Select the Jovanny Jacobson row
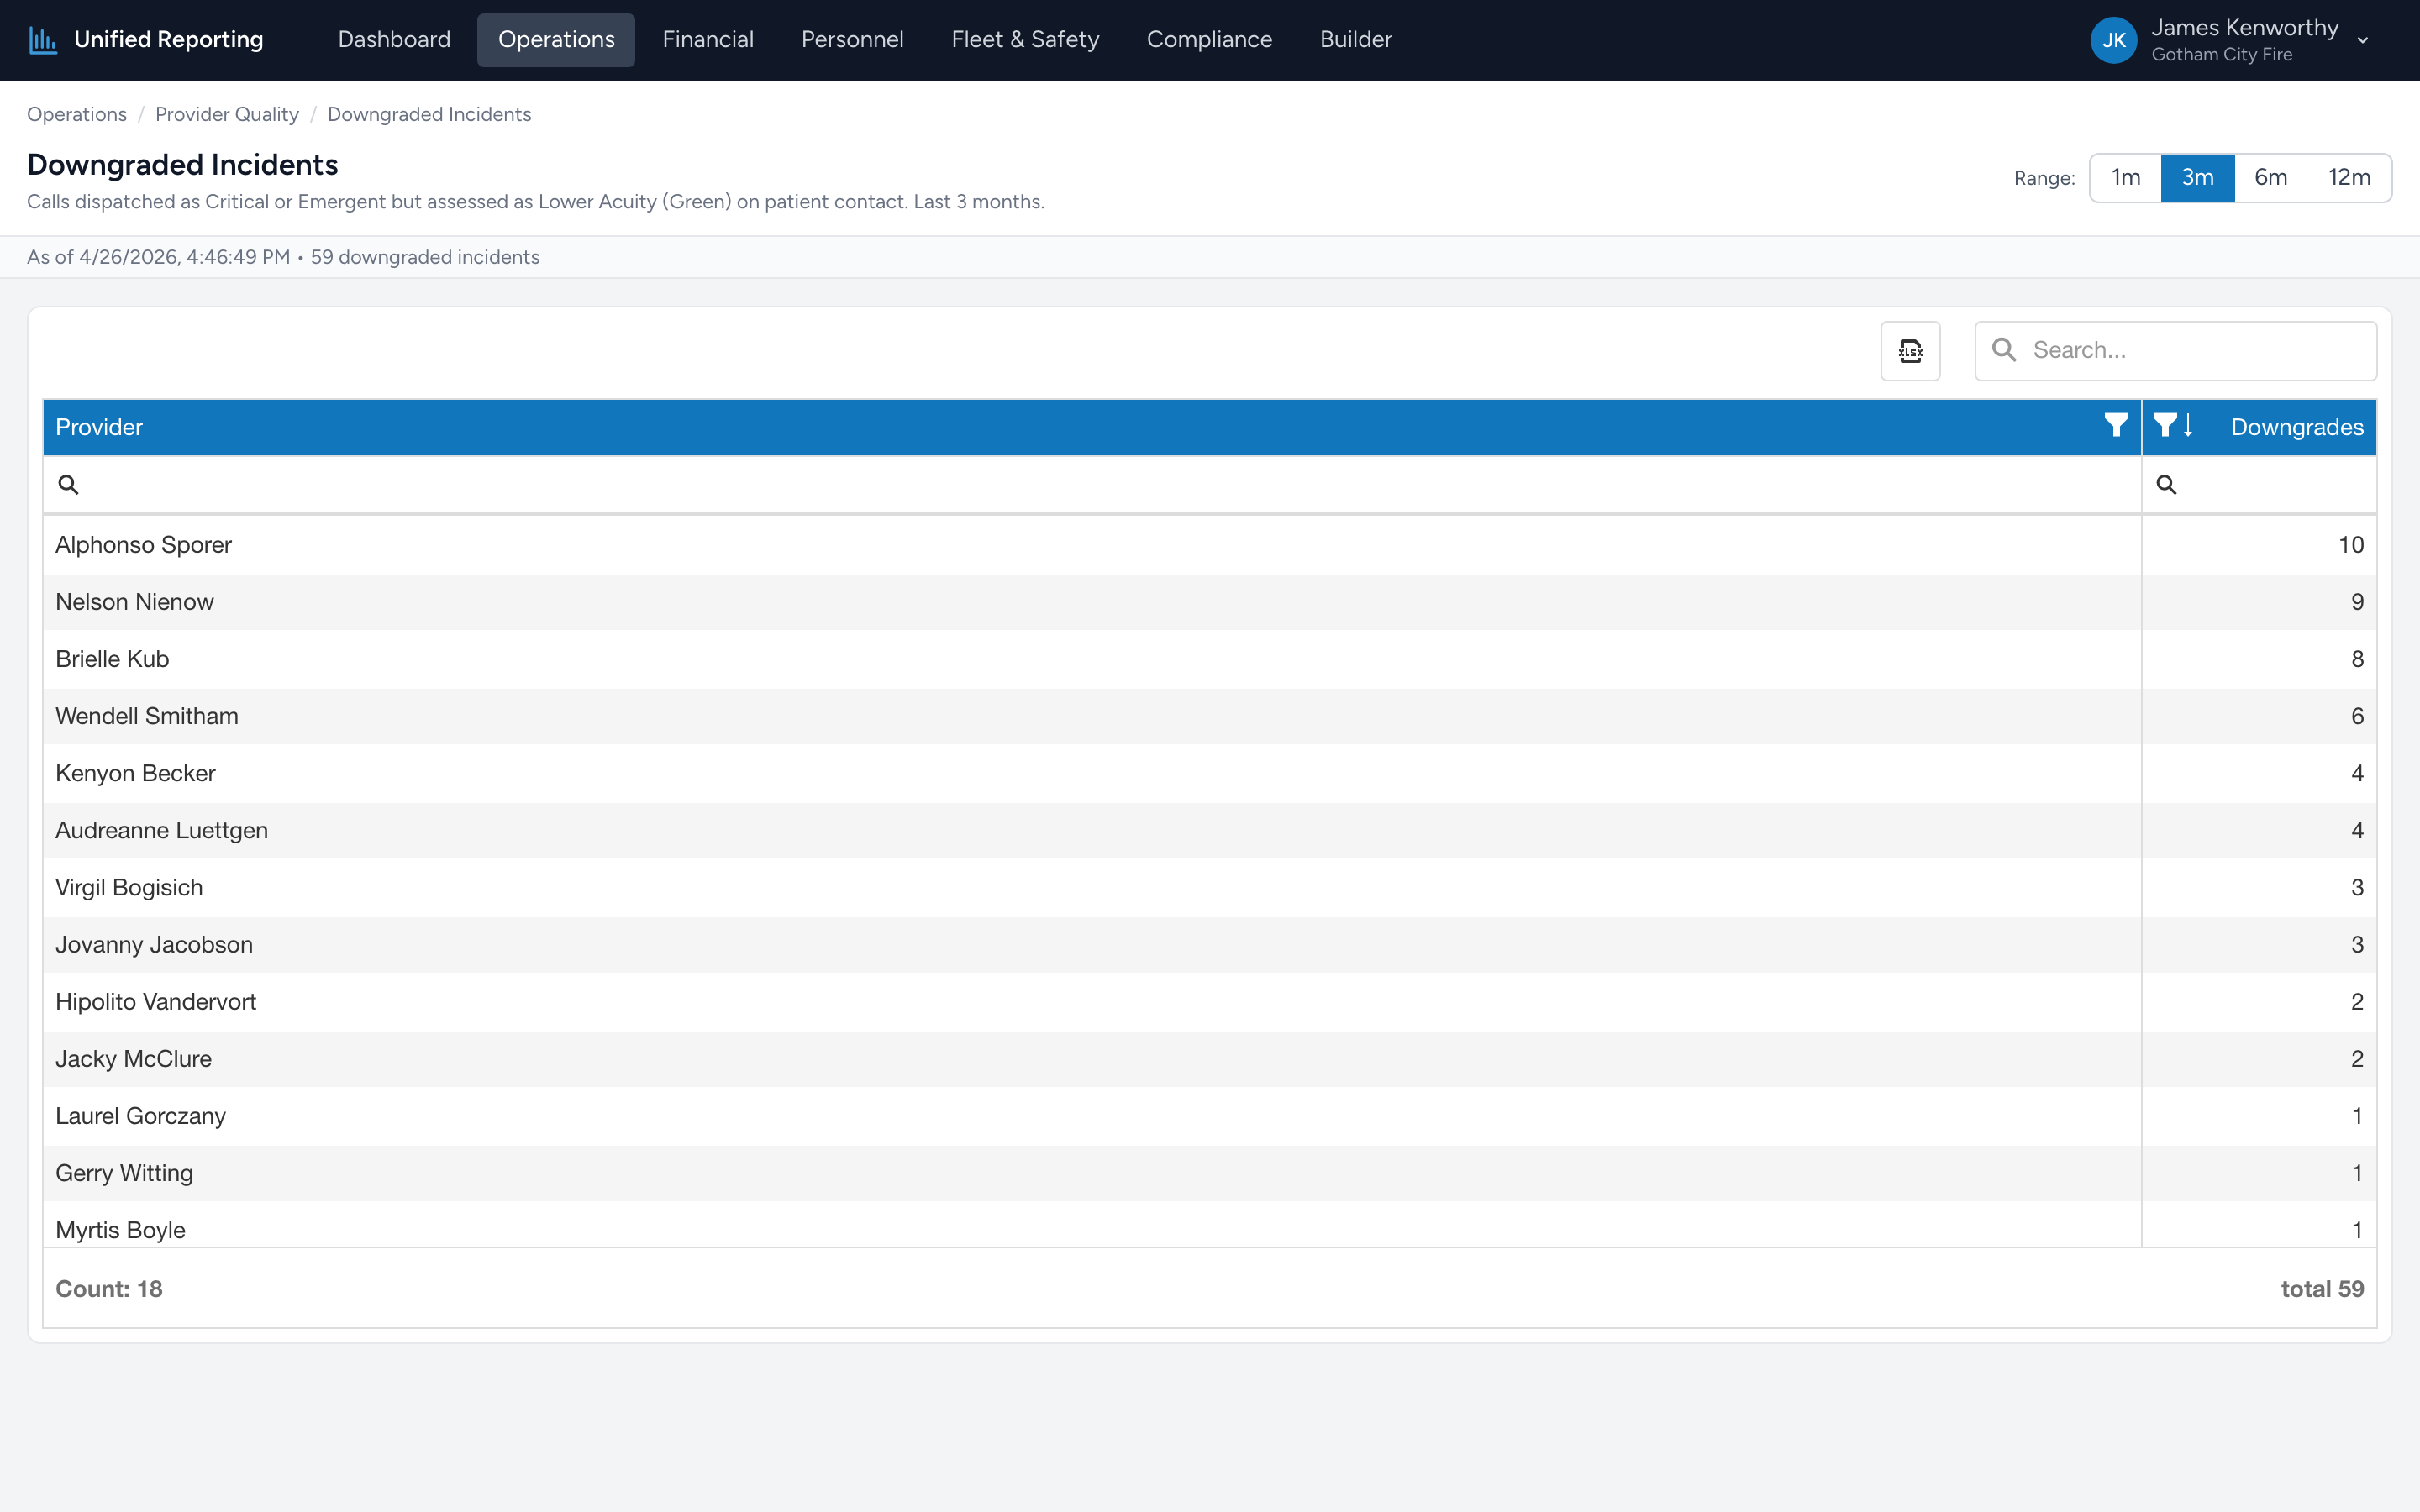 click(1209, 944)
